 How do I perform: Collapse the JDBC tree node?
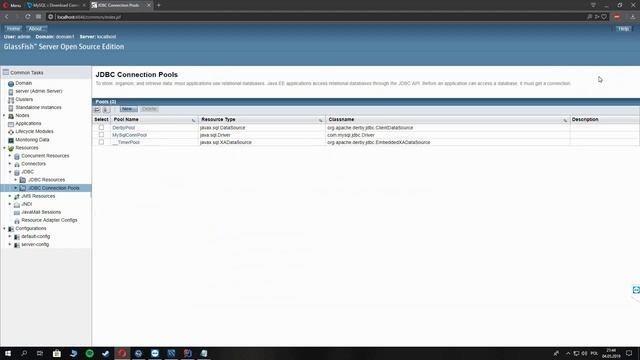pyautogui.click(x=10, y=172)
